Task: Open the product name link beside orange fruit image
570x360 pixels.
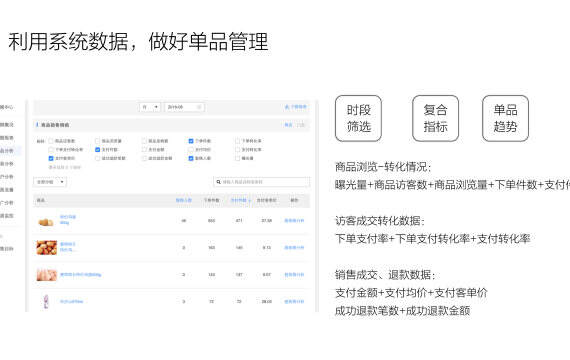Action: 68,247
